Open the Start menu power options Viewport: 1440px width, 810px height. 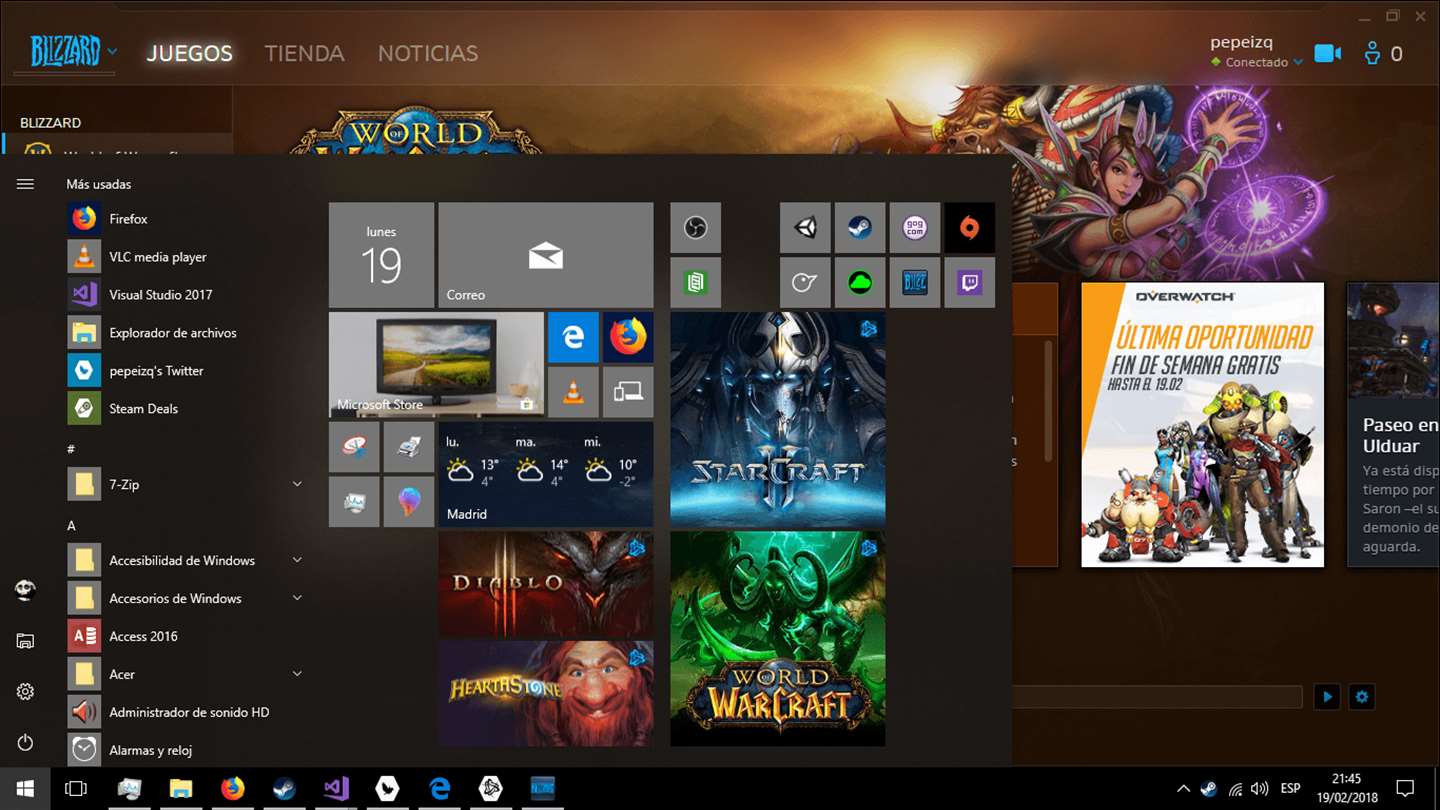click(x=25, y=742)
